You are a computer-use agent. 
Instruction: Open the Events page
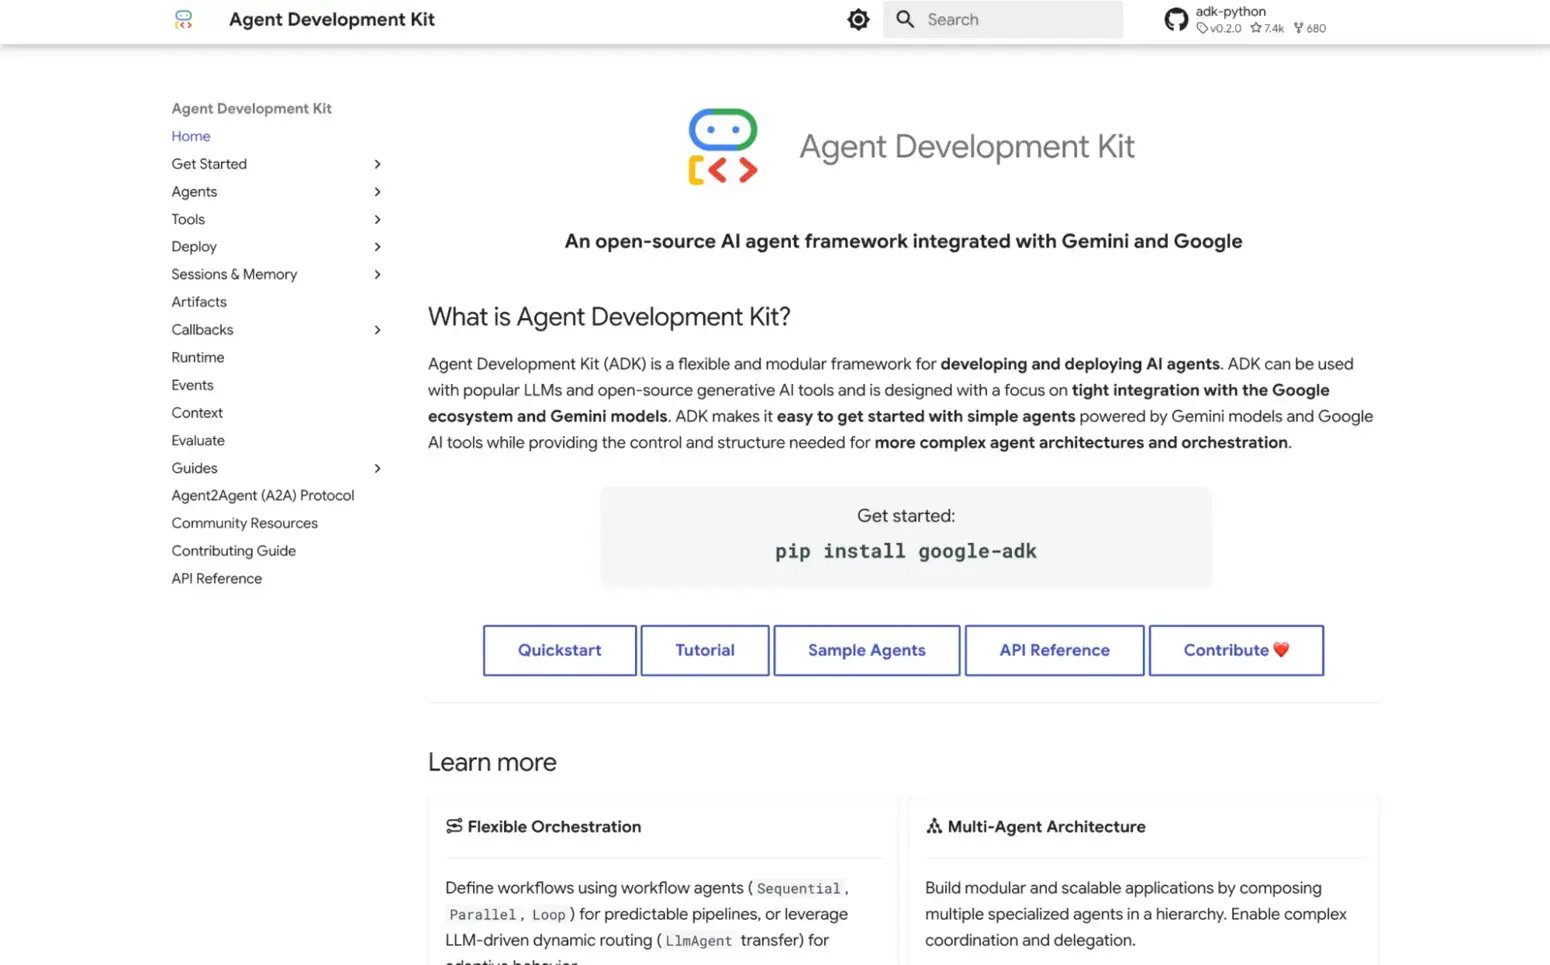coord(192,385)
